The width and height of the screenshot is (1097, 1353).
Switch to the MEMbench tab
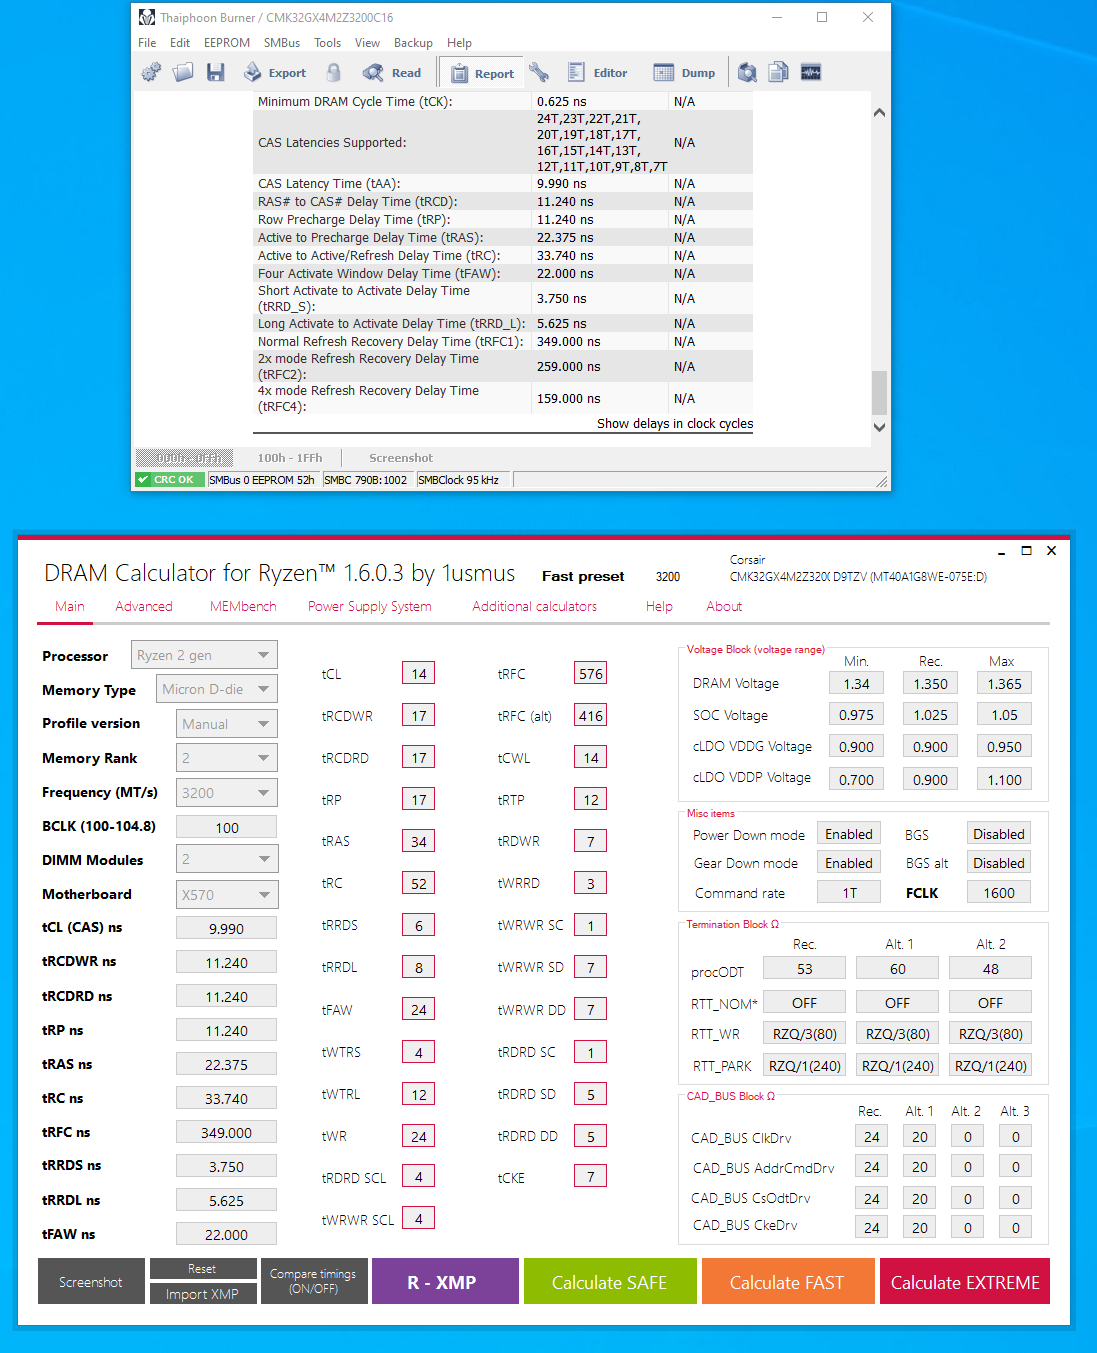(243, 606)
